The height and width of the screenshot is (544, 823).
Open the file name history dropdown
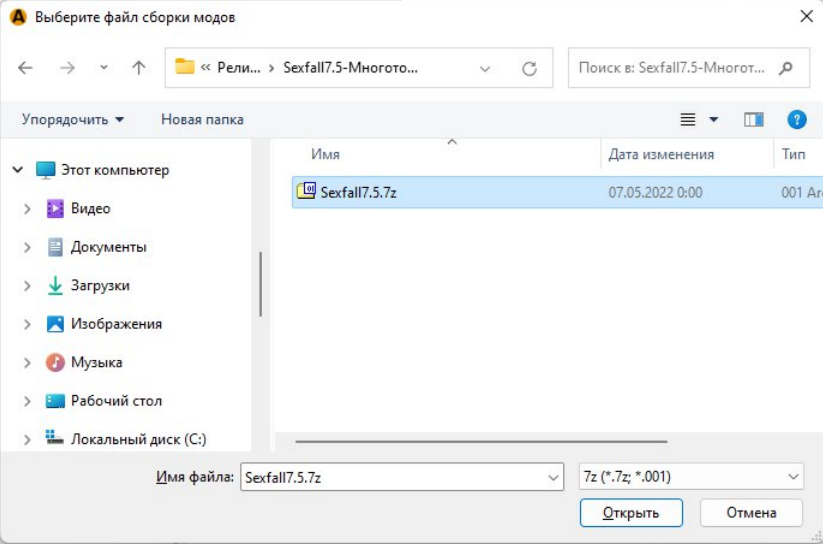tap(554, 478)
